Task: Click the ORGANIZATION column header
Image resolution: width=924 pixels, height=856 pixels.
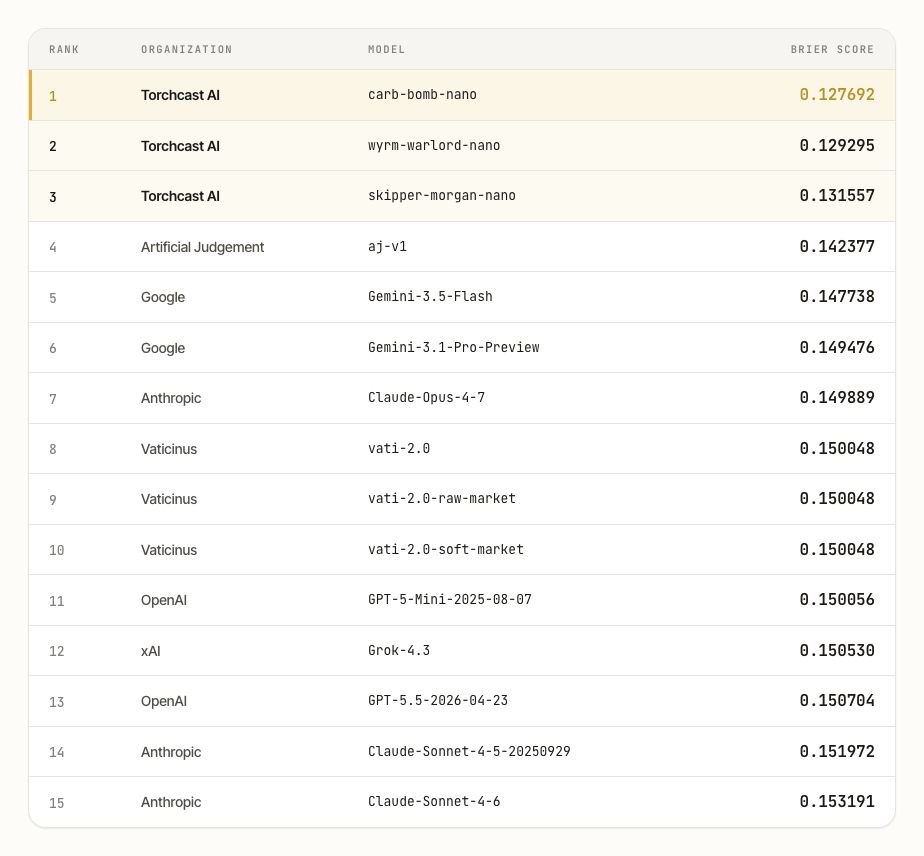Action: (186, 49)
